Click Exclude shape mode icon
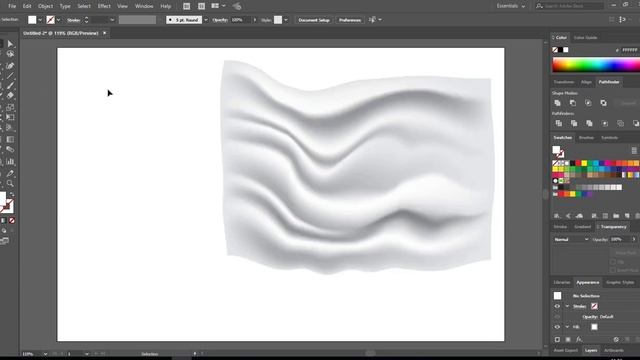Viewport: 640px width, 360px height. coord(603,103)
